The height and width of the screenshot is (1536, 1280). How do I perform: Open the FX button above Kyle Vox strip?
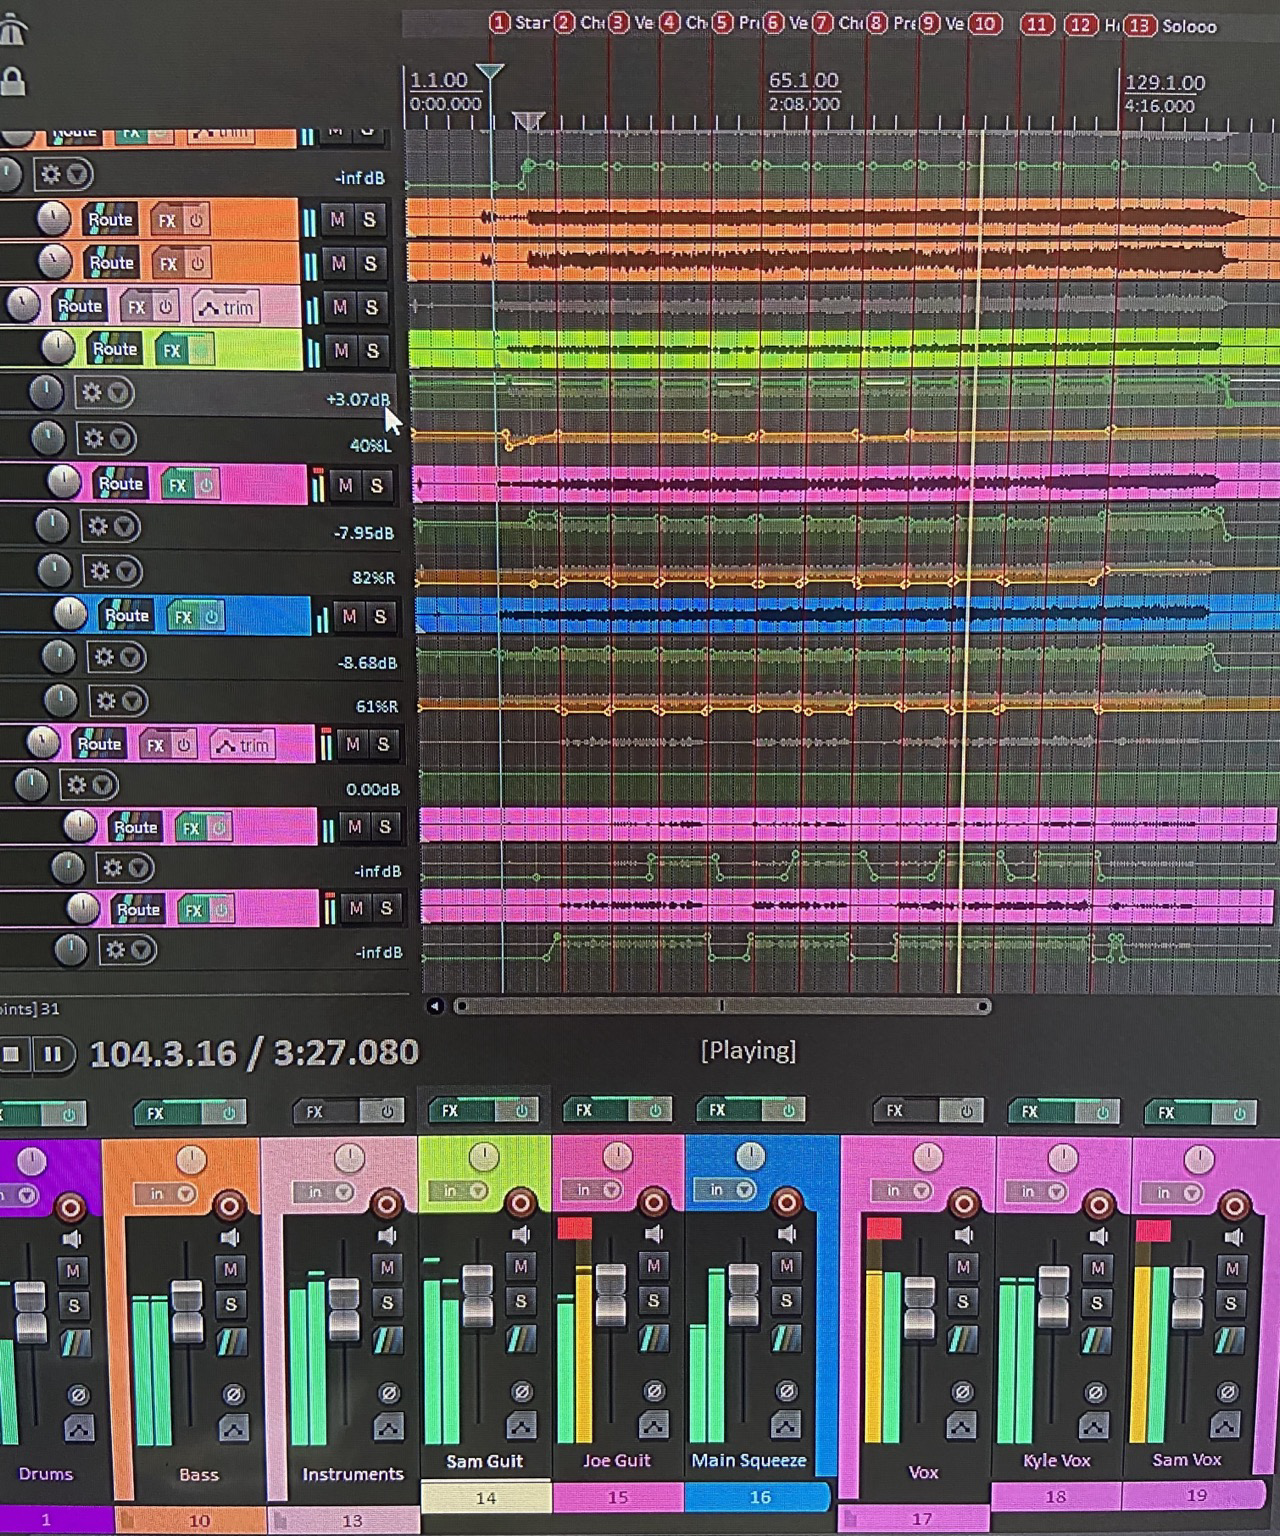click(x=1030, y=1112)
